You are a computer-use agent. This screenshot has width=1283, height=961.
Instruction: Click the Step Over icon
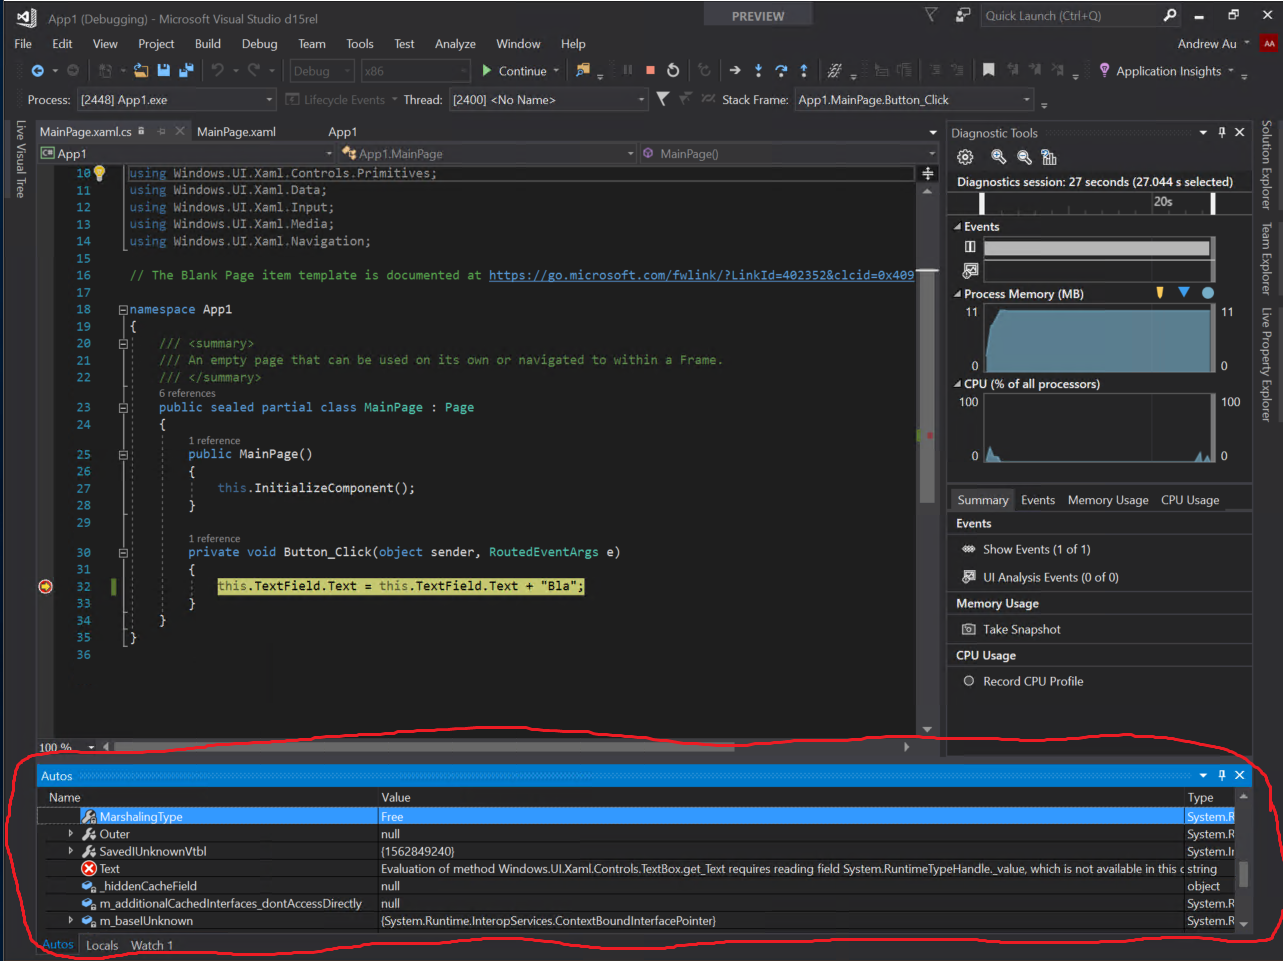pyautogui.click(x=781, y=70)
